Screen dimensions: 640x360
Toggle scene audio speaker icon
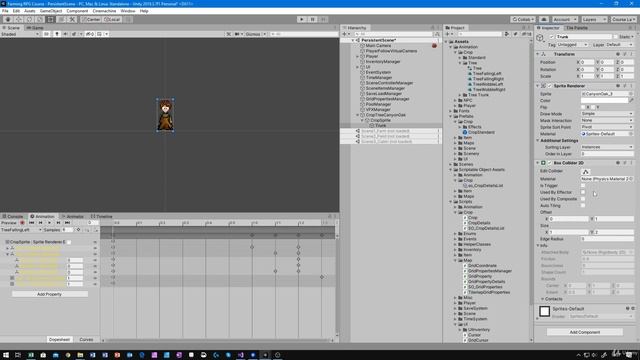click(x=65, y=34)
